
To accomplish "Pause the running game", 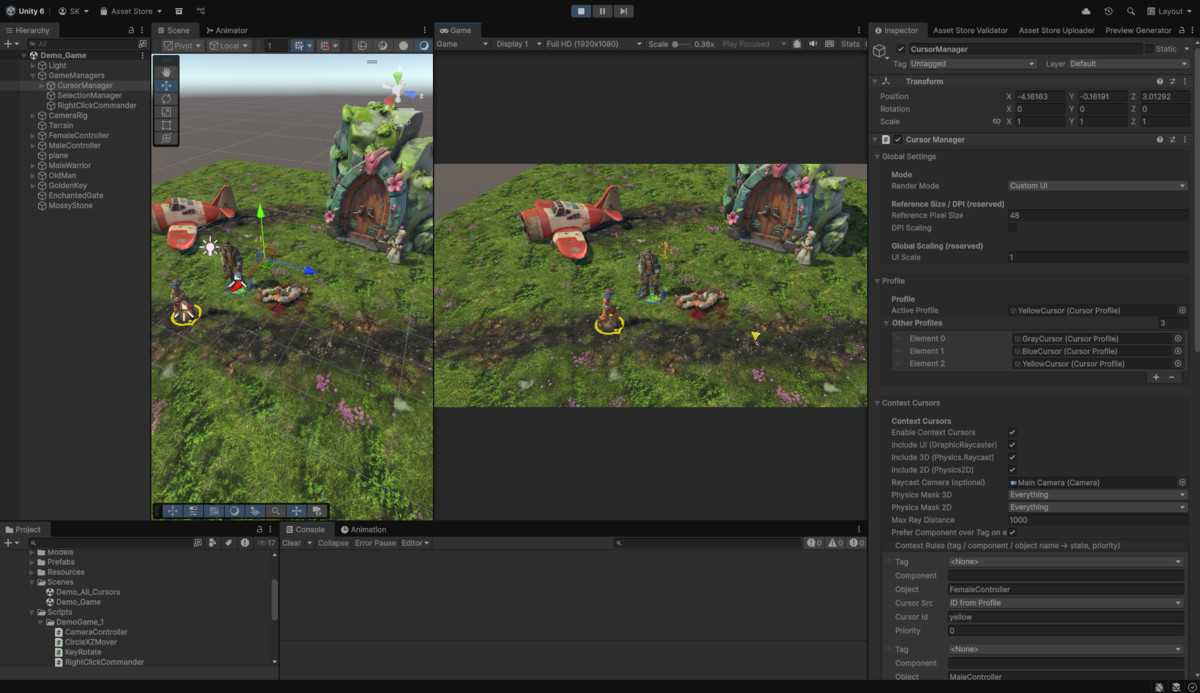I will coord(602,11).
